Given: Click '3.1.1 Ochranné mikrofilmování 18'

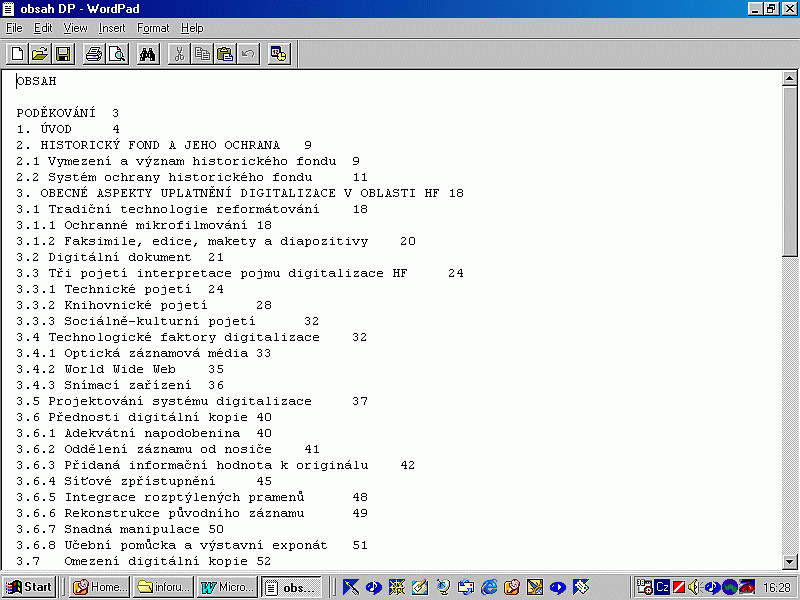Looking at the screenshot, I should click(x=144, y=225).
